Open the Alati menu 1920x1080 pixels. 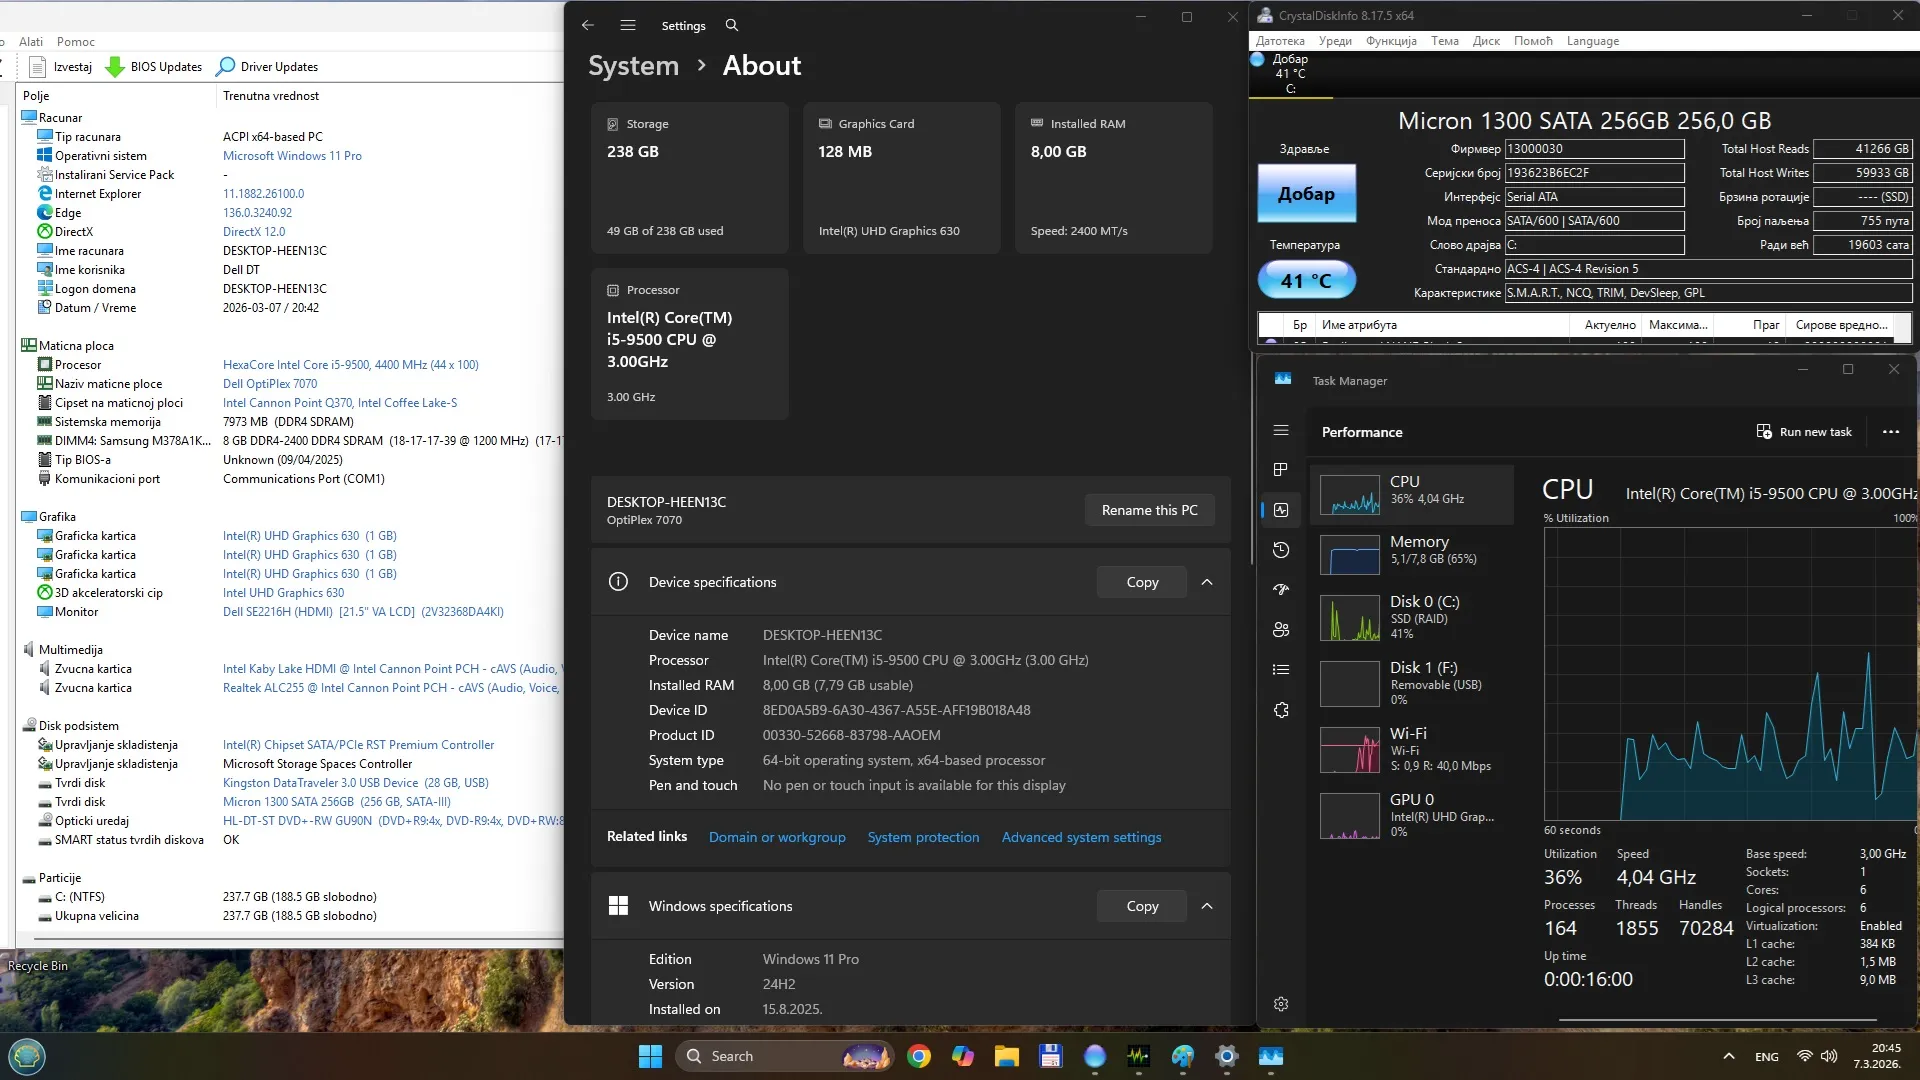pos(31,42)
